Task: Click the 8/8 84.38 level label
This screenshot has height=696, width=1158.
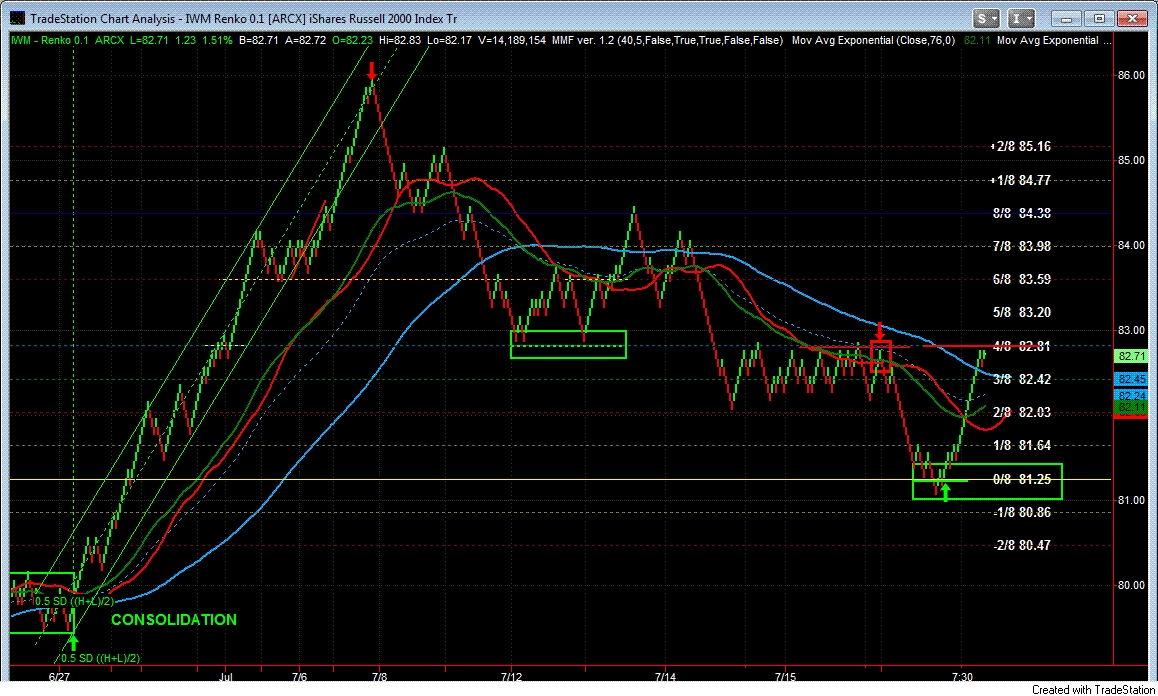Action: point(1020,213)
